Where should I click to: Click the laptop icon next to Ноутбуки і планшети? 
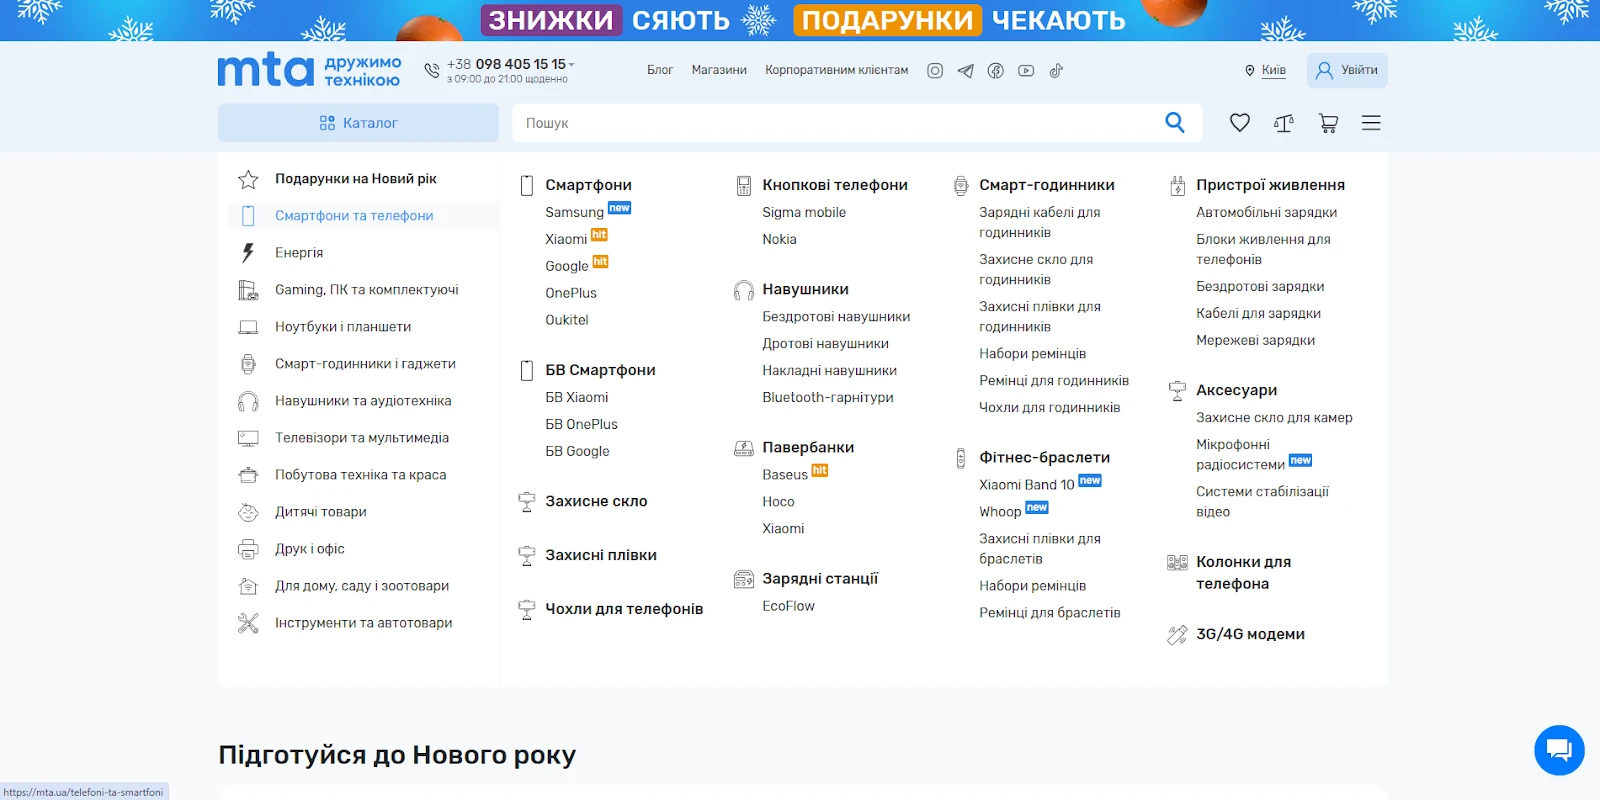pyautogui.click(x=248, y=327)
